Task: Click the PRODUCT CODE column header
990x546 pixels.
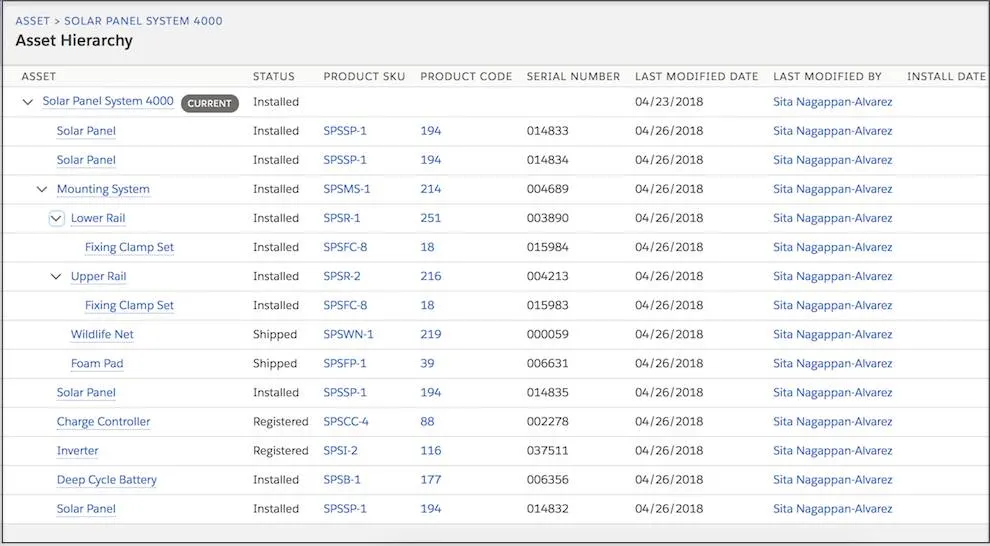Action: pyautogui.click(x=466, y=76)
